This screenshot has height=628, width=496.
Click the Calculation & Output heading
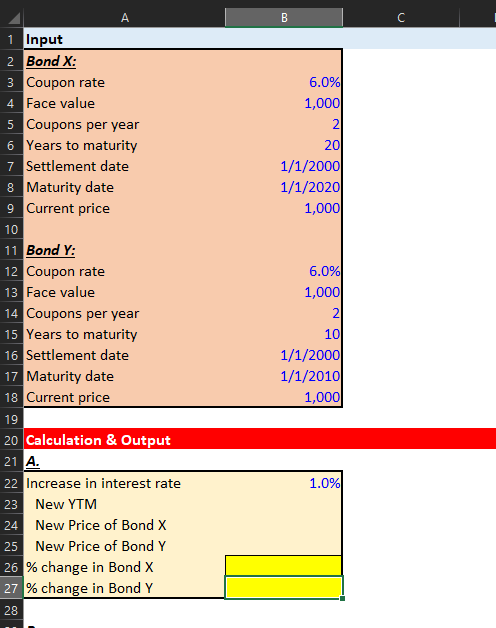click(98, 440)
